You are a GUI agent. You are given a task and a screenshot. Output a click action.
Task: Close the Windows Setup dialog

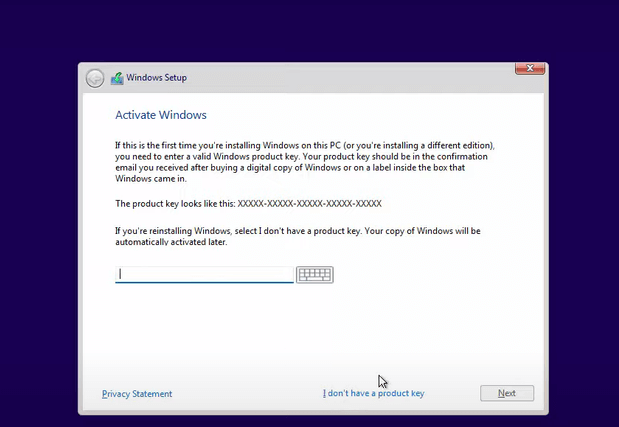click(x=530, y=68)
